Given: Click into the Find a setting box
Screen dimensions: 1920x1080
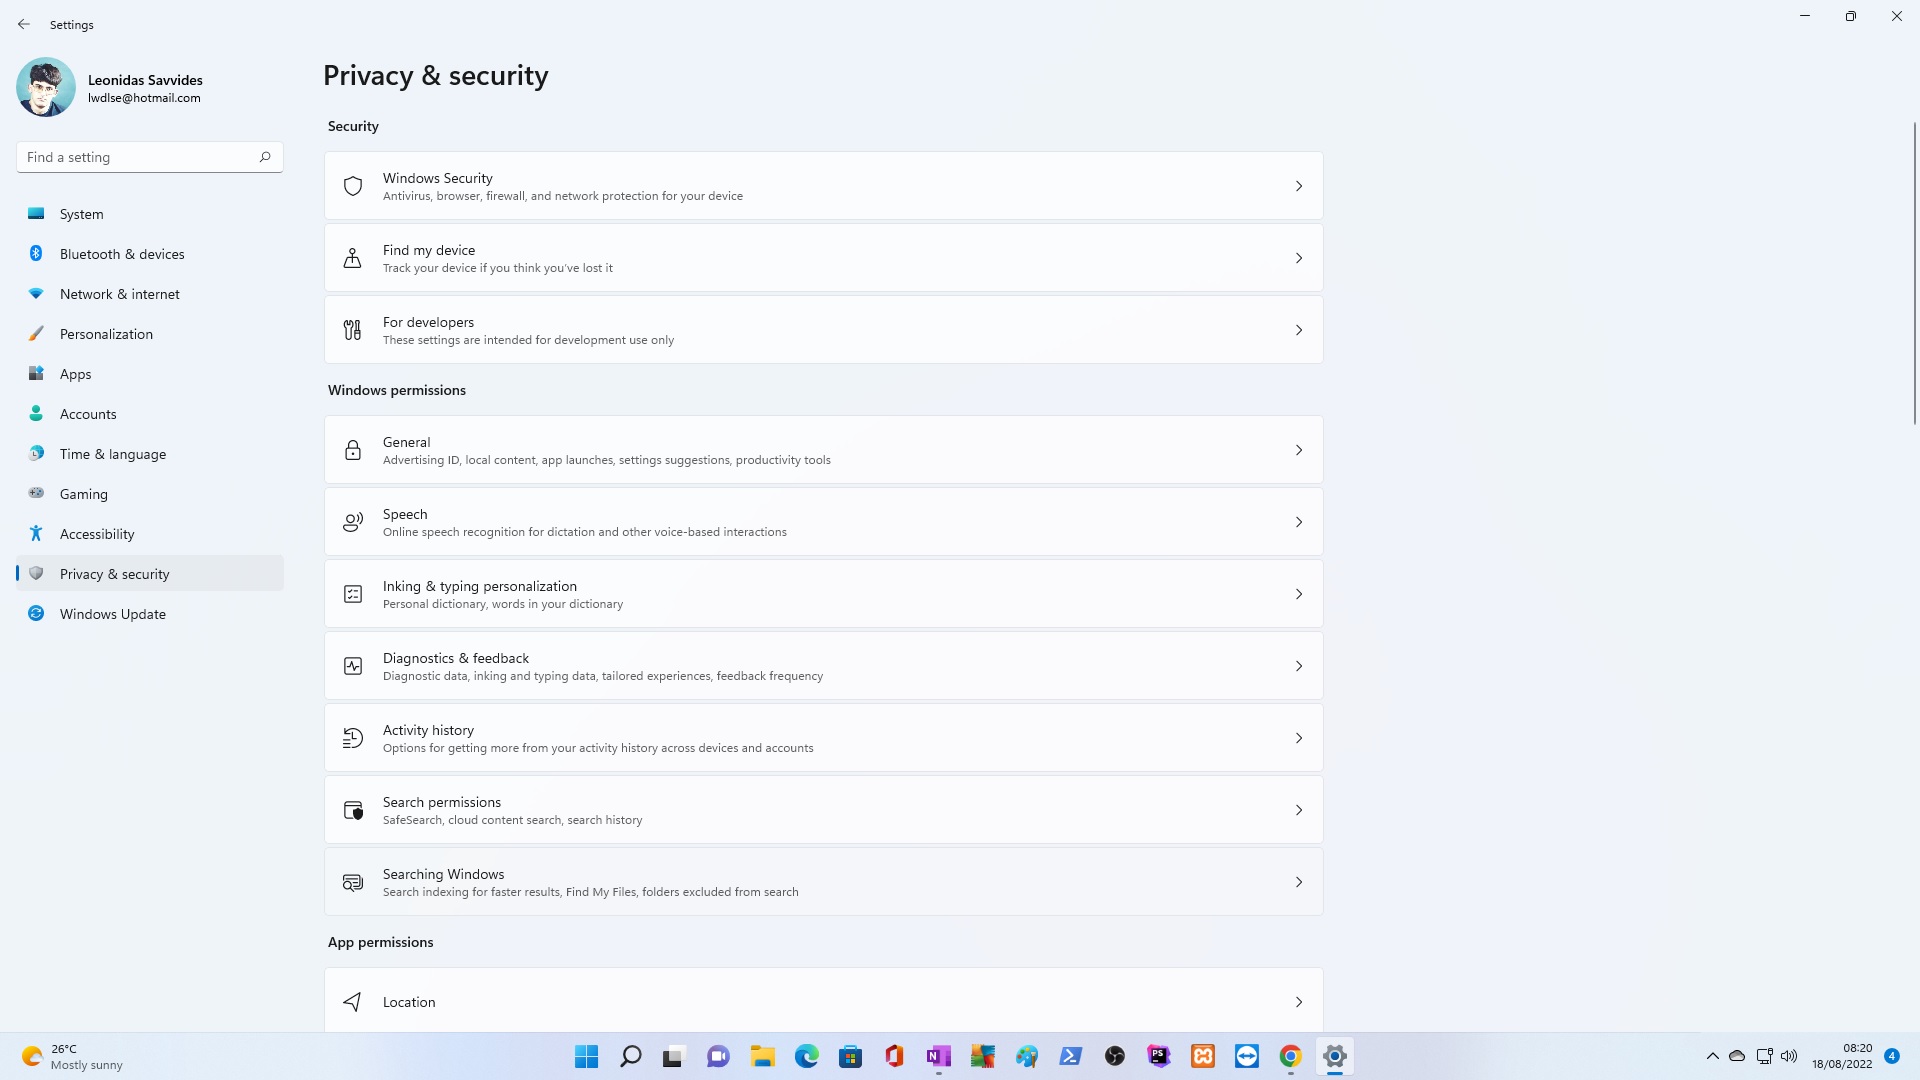Looking at the screenshot, I should (150, 157).
